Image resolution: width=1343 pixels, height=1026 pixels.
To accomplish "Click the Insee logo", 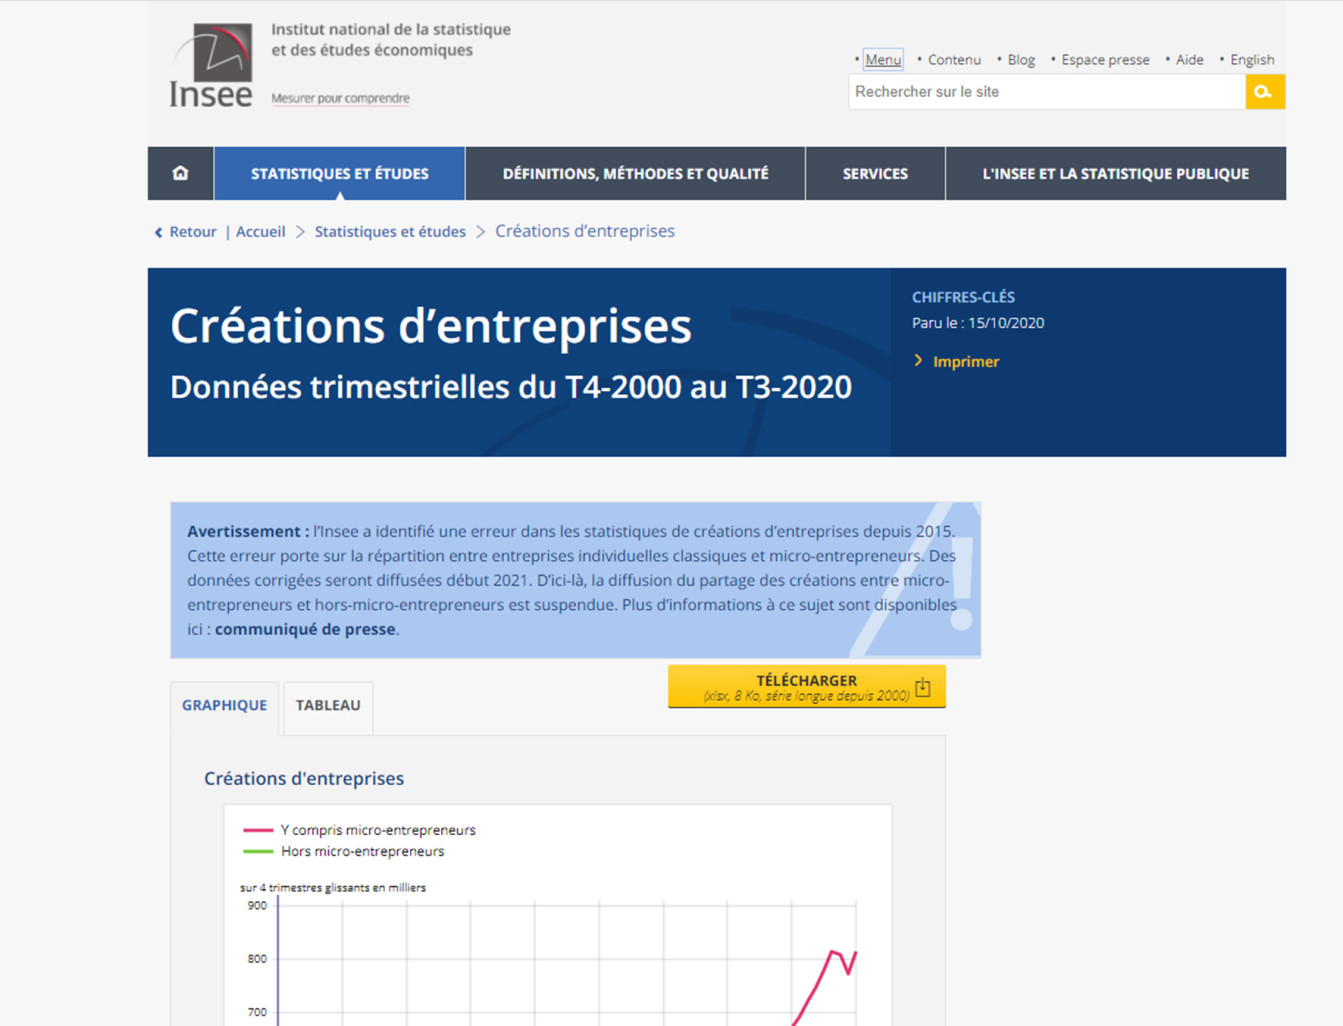I will pos(211,62).
